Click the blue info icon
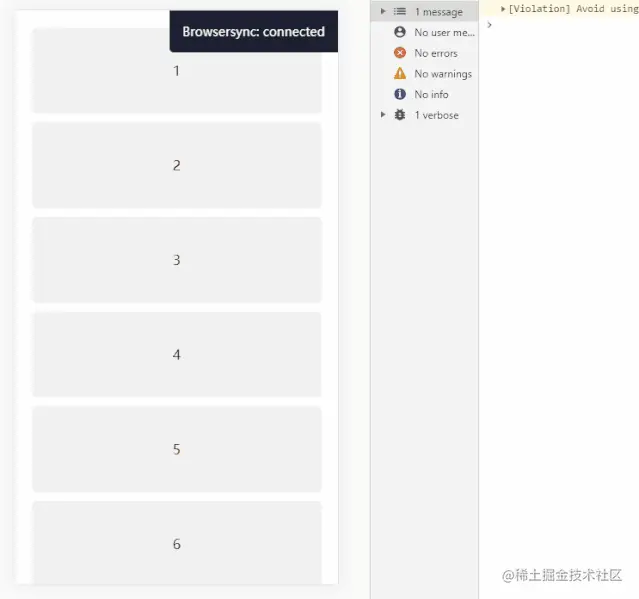The height and width of the screenshot is (599, 639). point(400,94)
